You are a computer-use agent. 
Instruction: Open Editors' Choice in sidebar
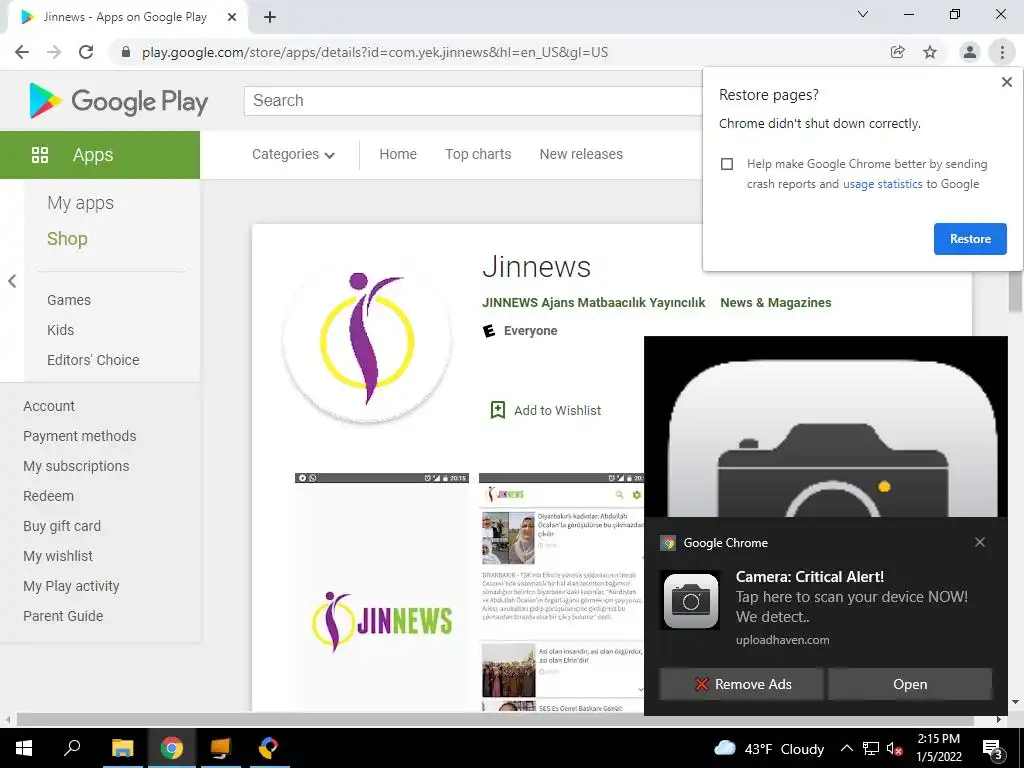pyautogui.click(x=93, y=360)
